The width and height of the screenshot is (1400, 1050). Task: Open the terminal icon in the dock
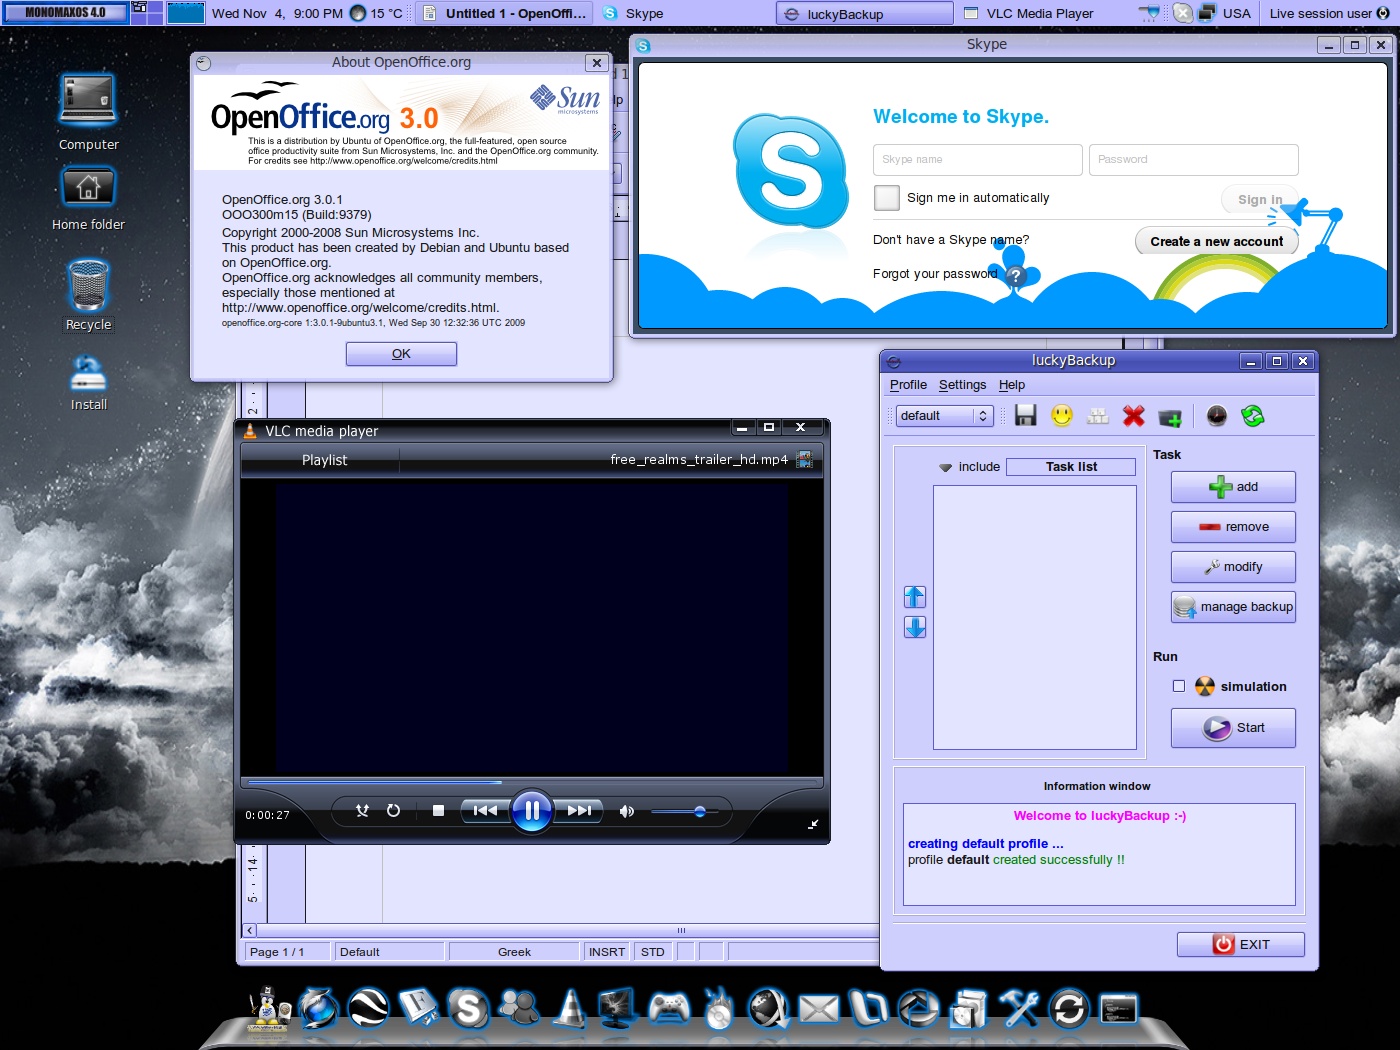tap(1119, 1009)
